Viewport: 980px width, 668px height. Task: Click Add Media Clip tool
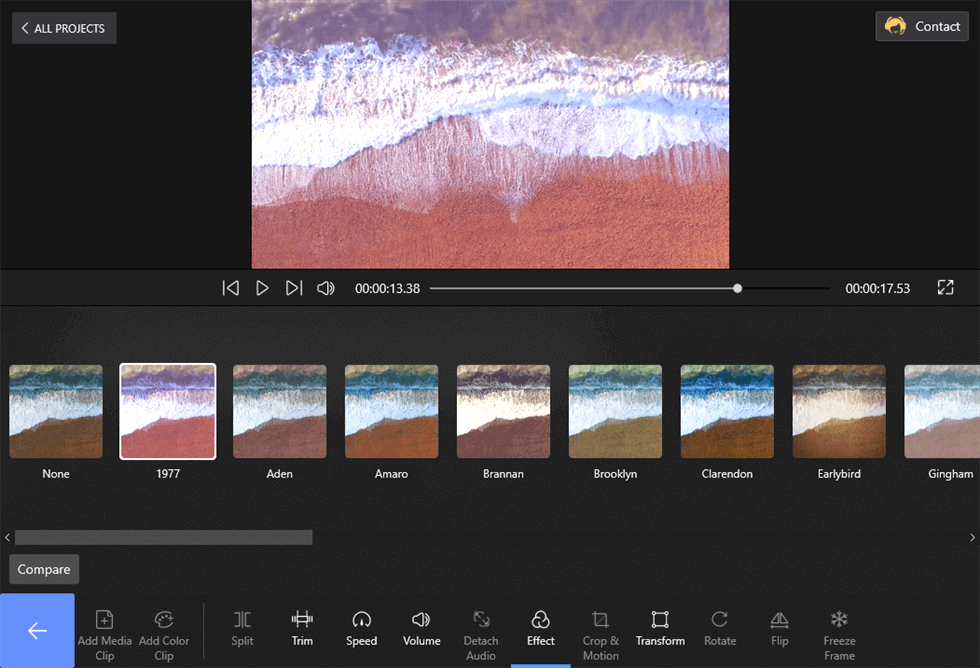104,636
